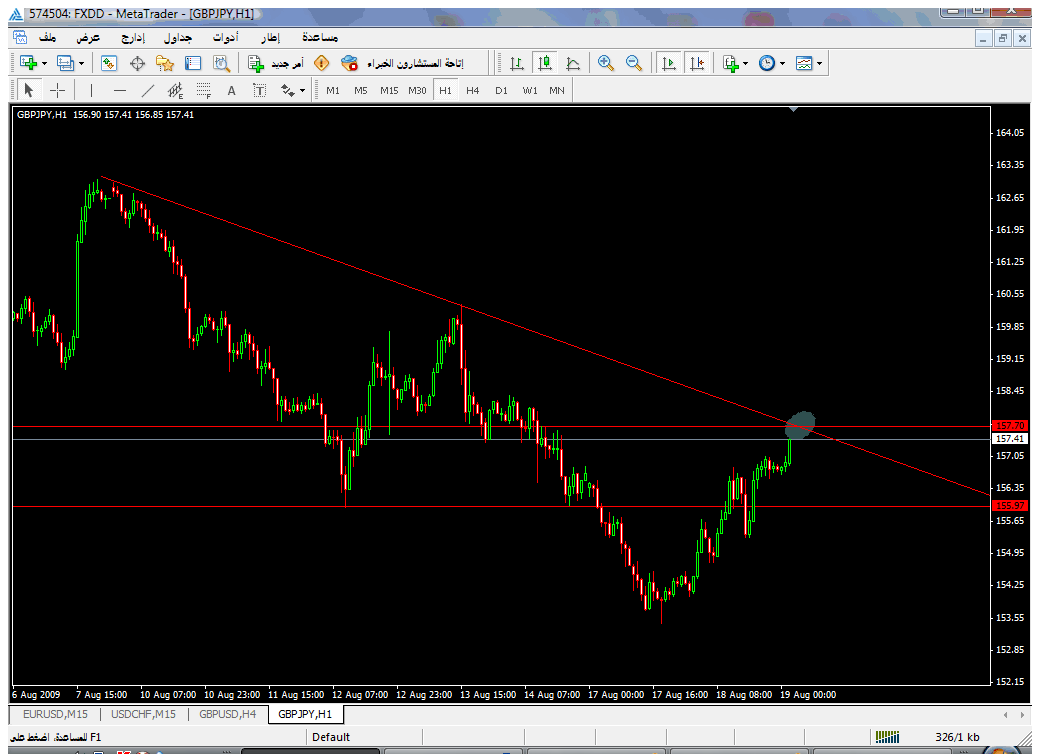Click the Zoom In magnifier icon
The width and height of the screenshot is (1040, 754).
[x=605, y=63]
